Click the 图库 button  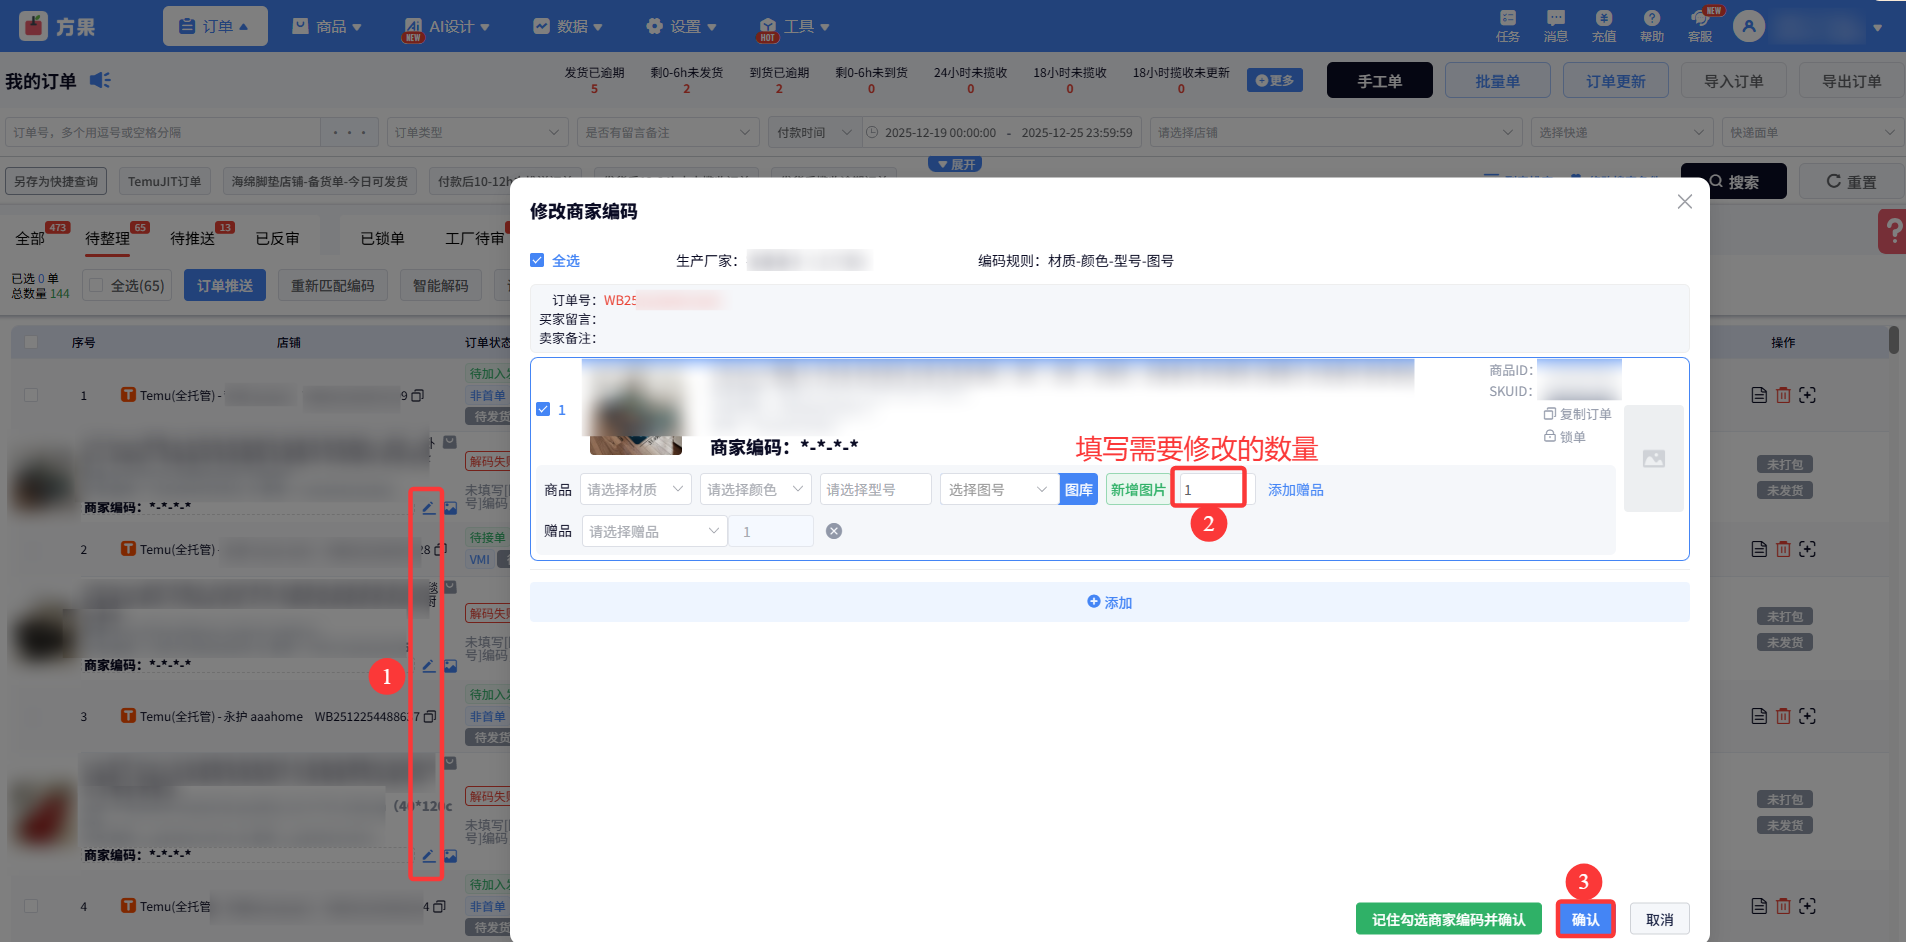1079,489
